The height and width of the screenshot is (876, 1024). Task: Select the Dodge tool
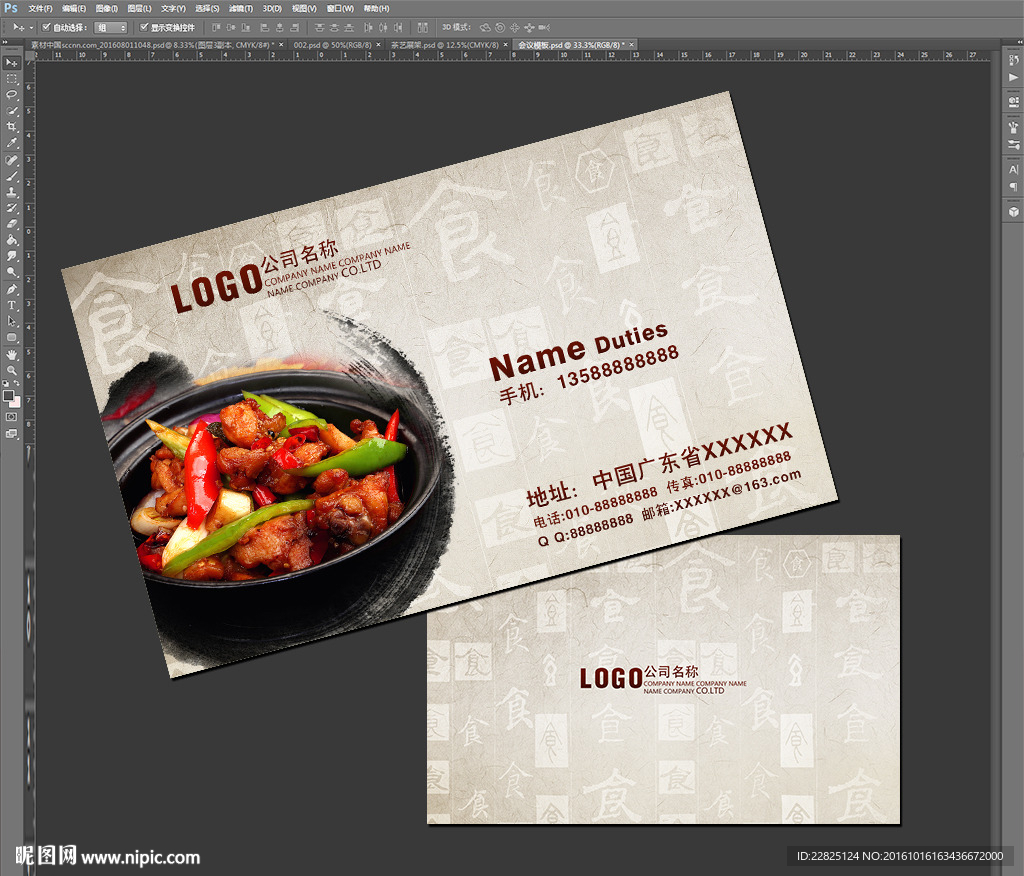(12, 272)
